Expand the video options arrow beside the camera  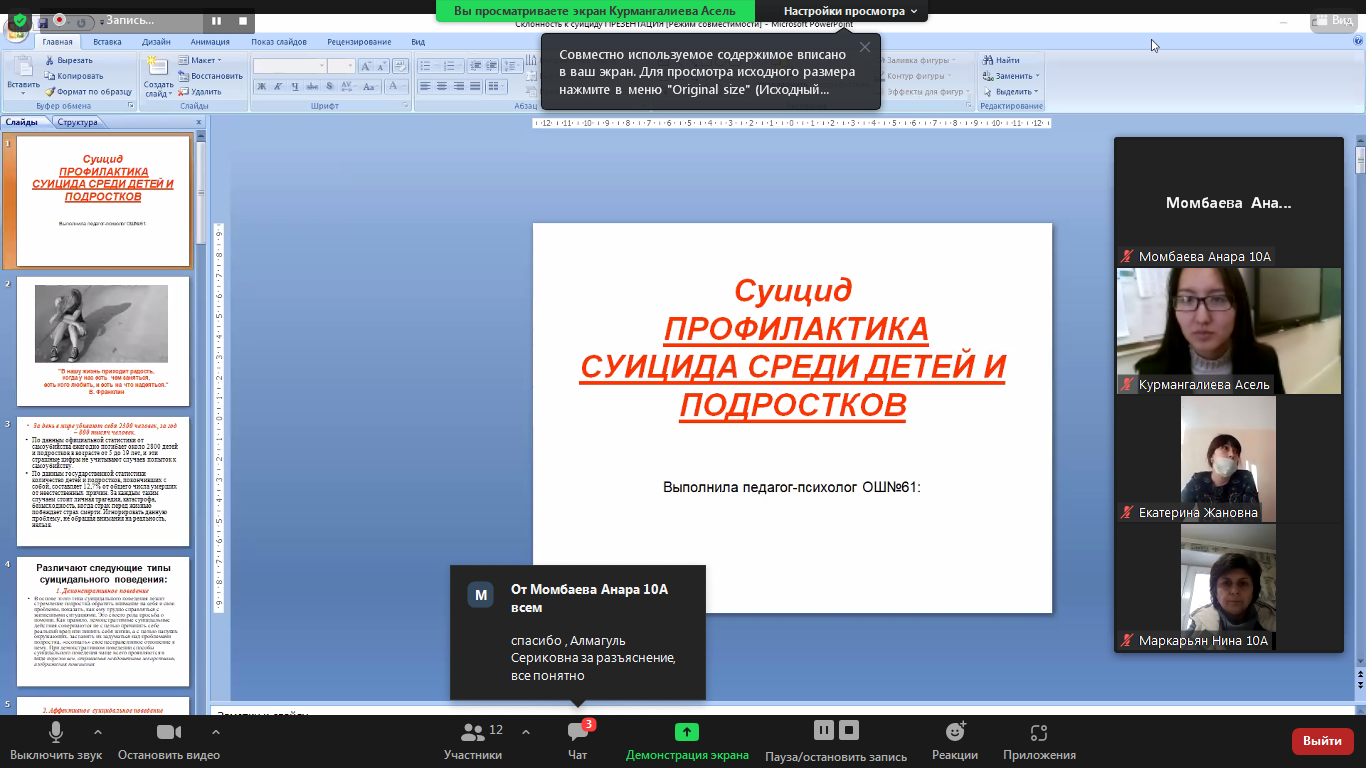[x=216, y=731]
